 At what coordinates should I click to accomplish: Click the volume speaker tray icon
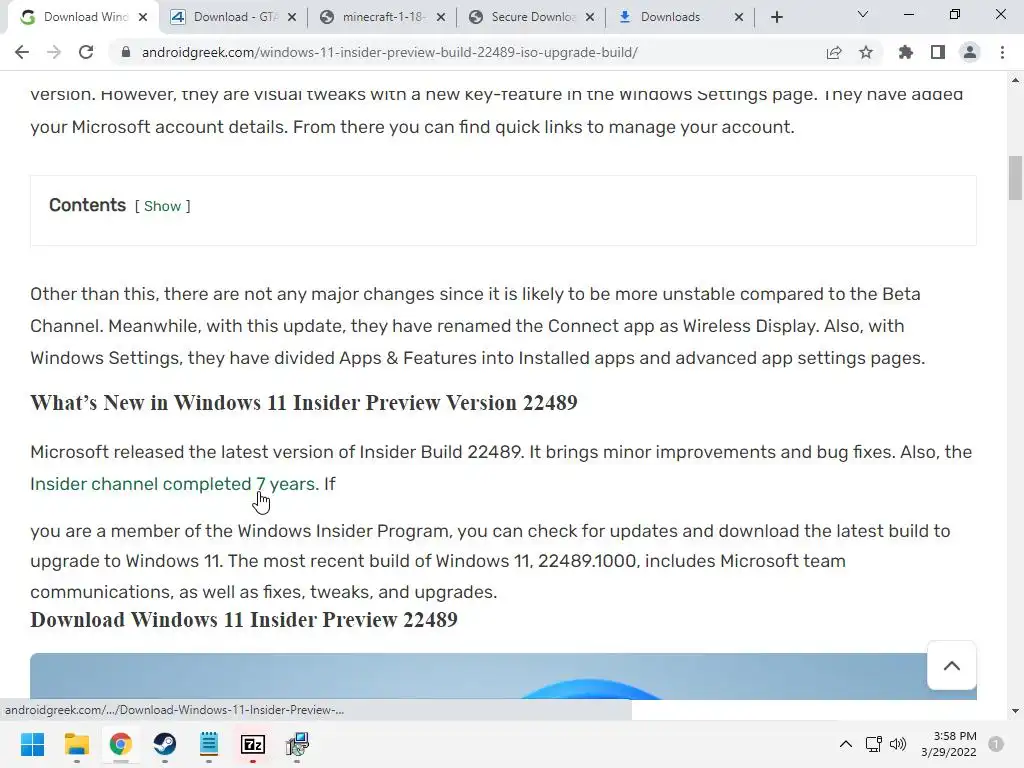tap(898, 744)
